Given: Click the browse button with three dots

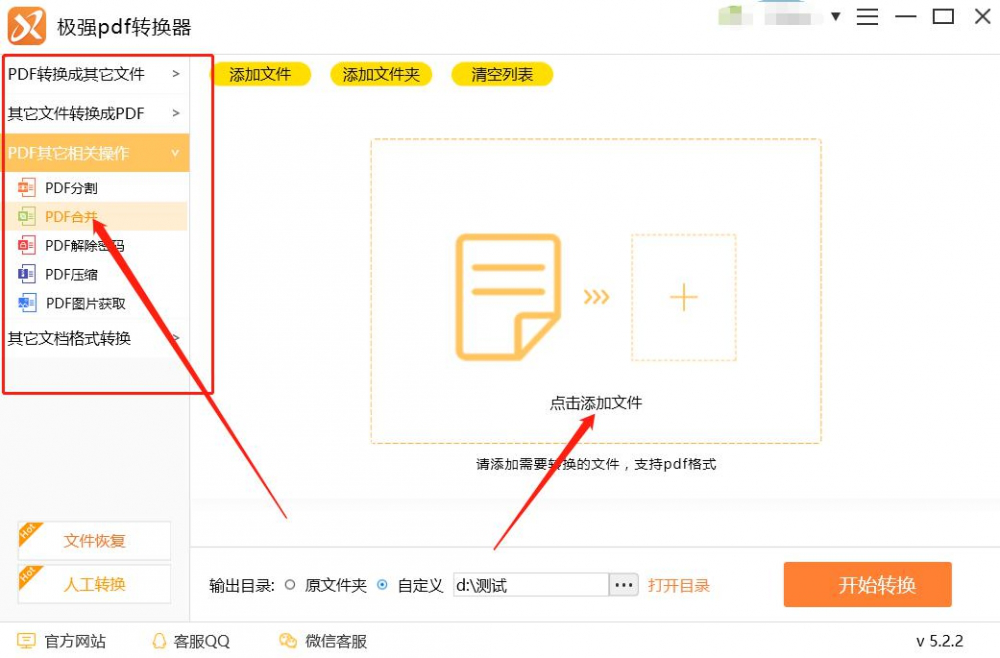Looking at the screenshot, I should (624, 585).
